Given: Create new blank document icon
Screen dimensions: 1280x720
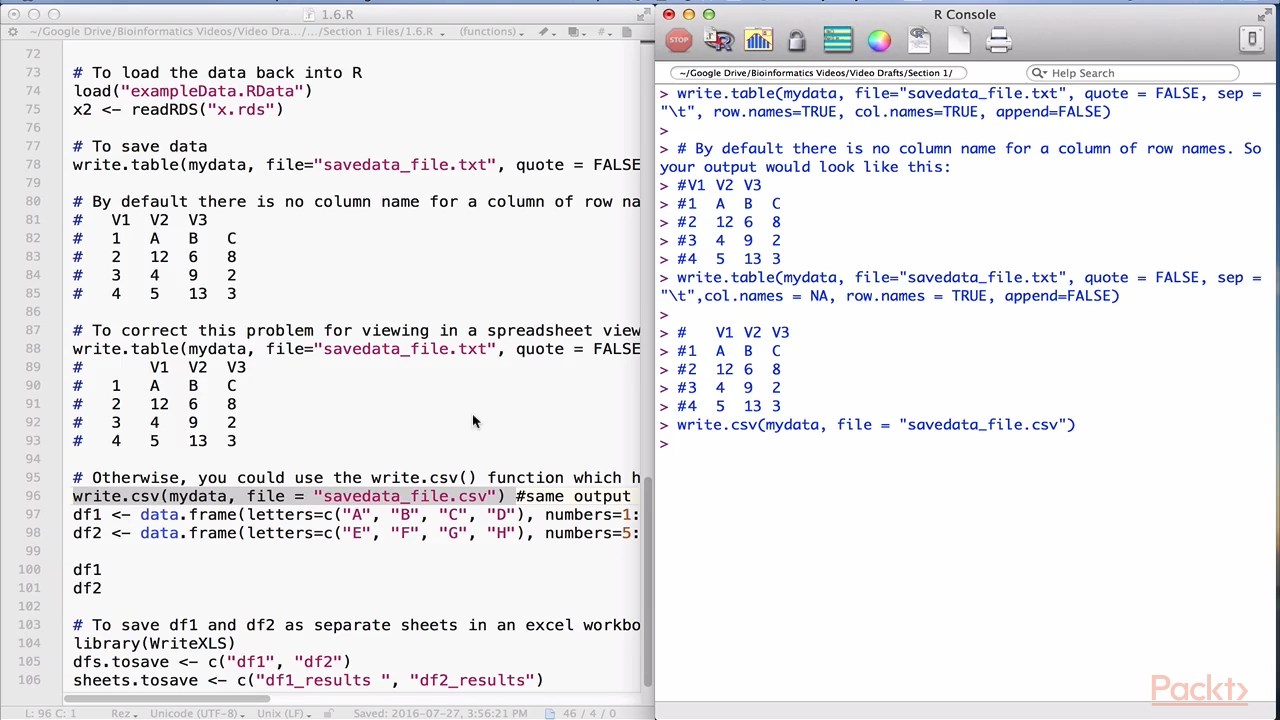Looking at the screenshot, I should (959, 41).
